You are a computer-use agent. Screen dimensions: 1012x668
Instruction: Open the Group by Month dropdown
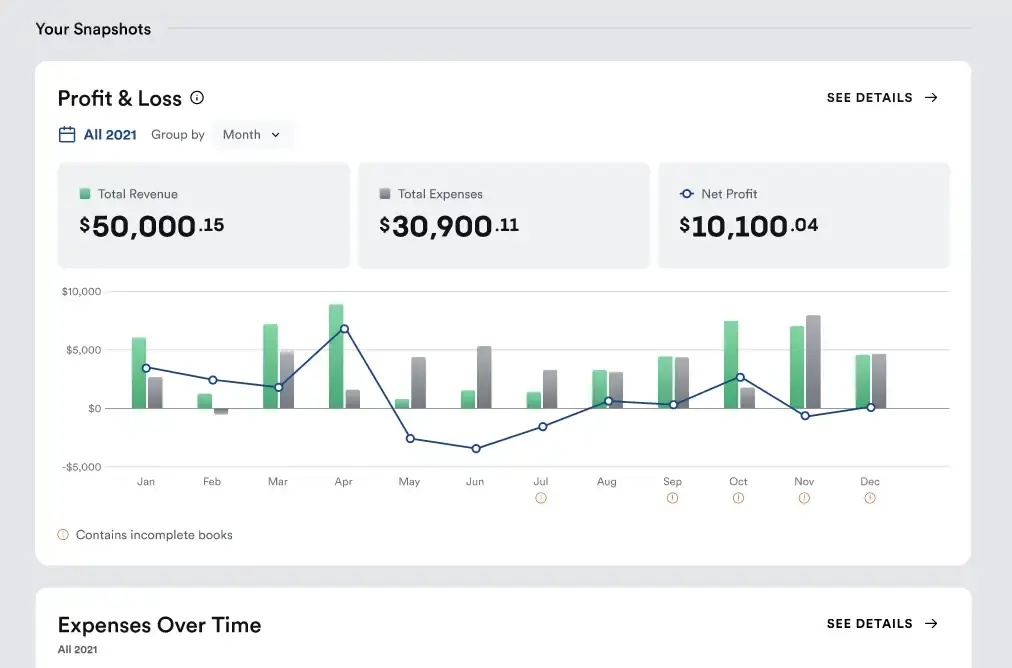[x=252, y=134]
